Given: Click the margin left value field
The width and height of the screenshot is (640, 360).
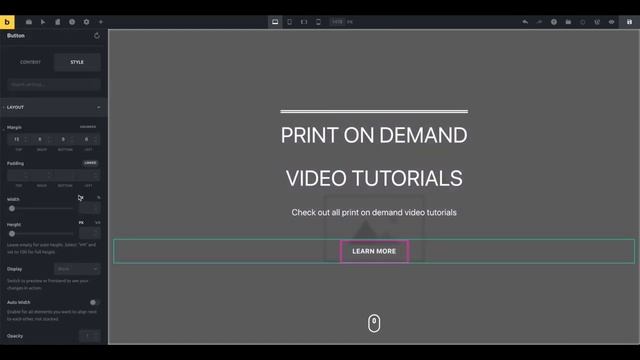Looking at the screenshot, I should pos(89,140).
